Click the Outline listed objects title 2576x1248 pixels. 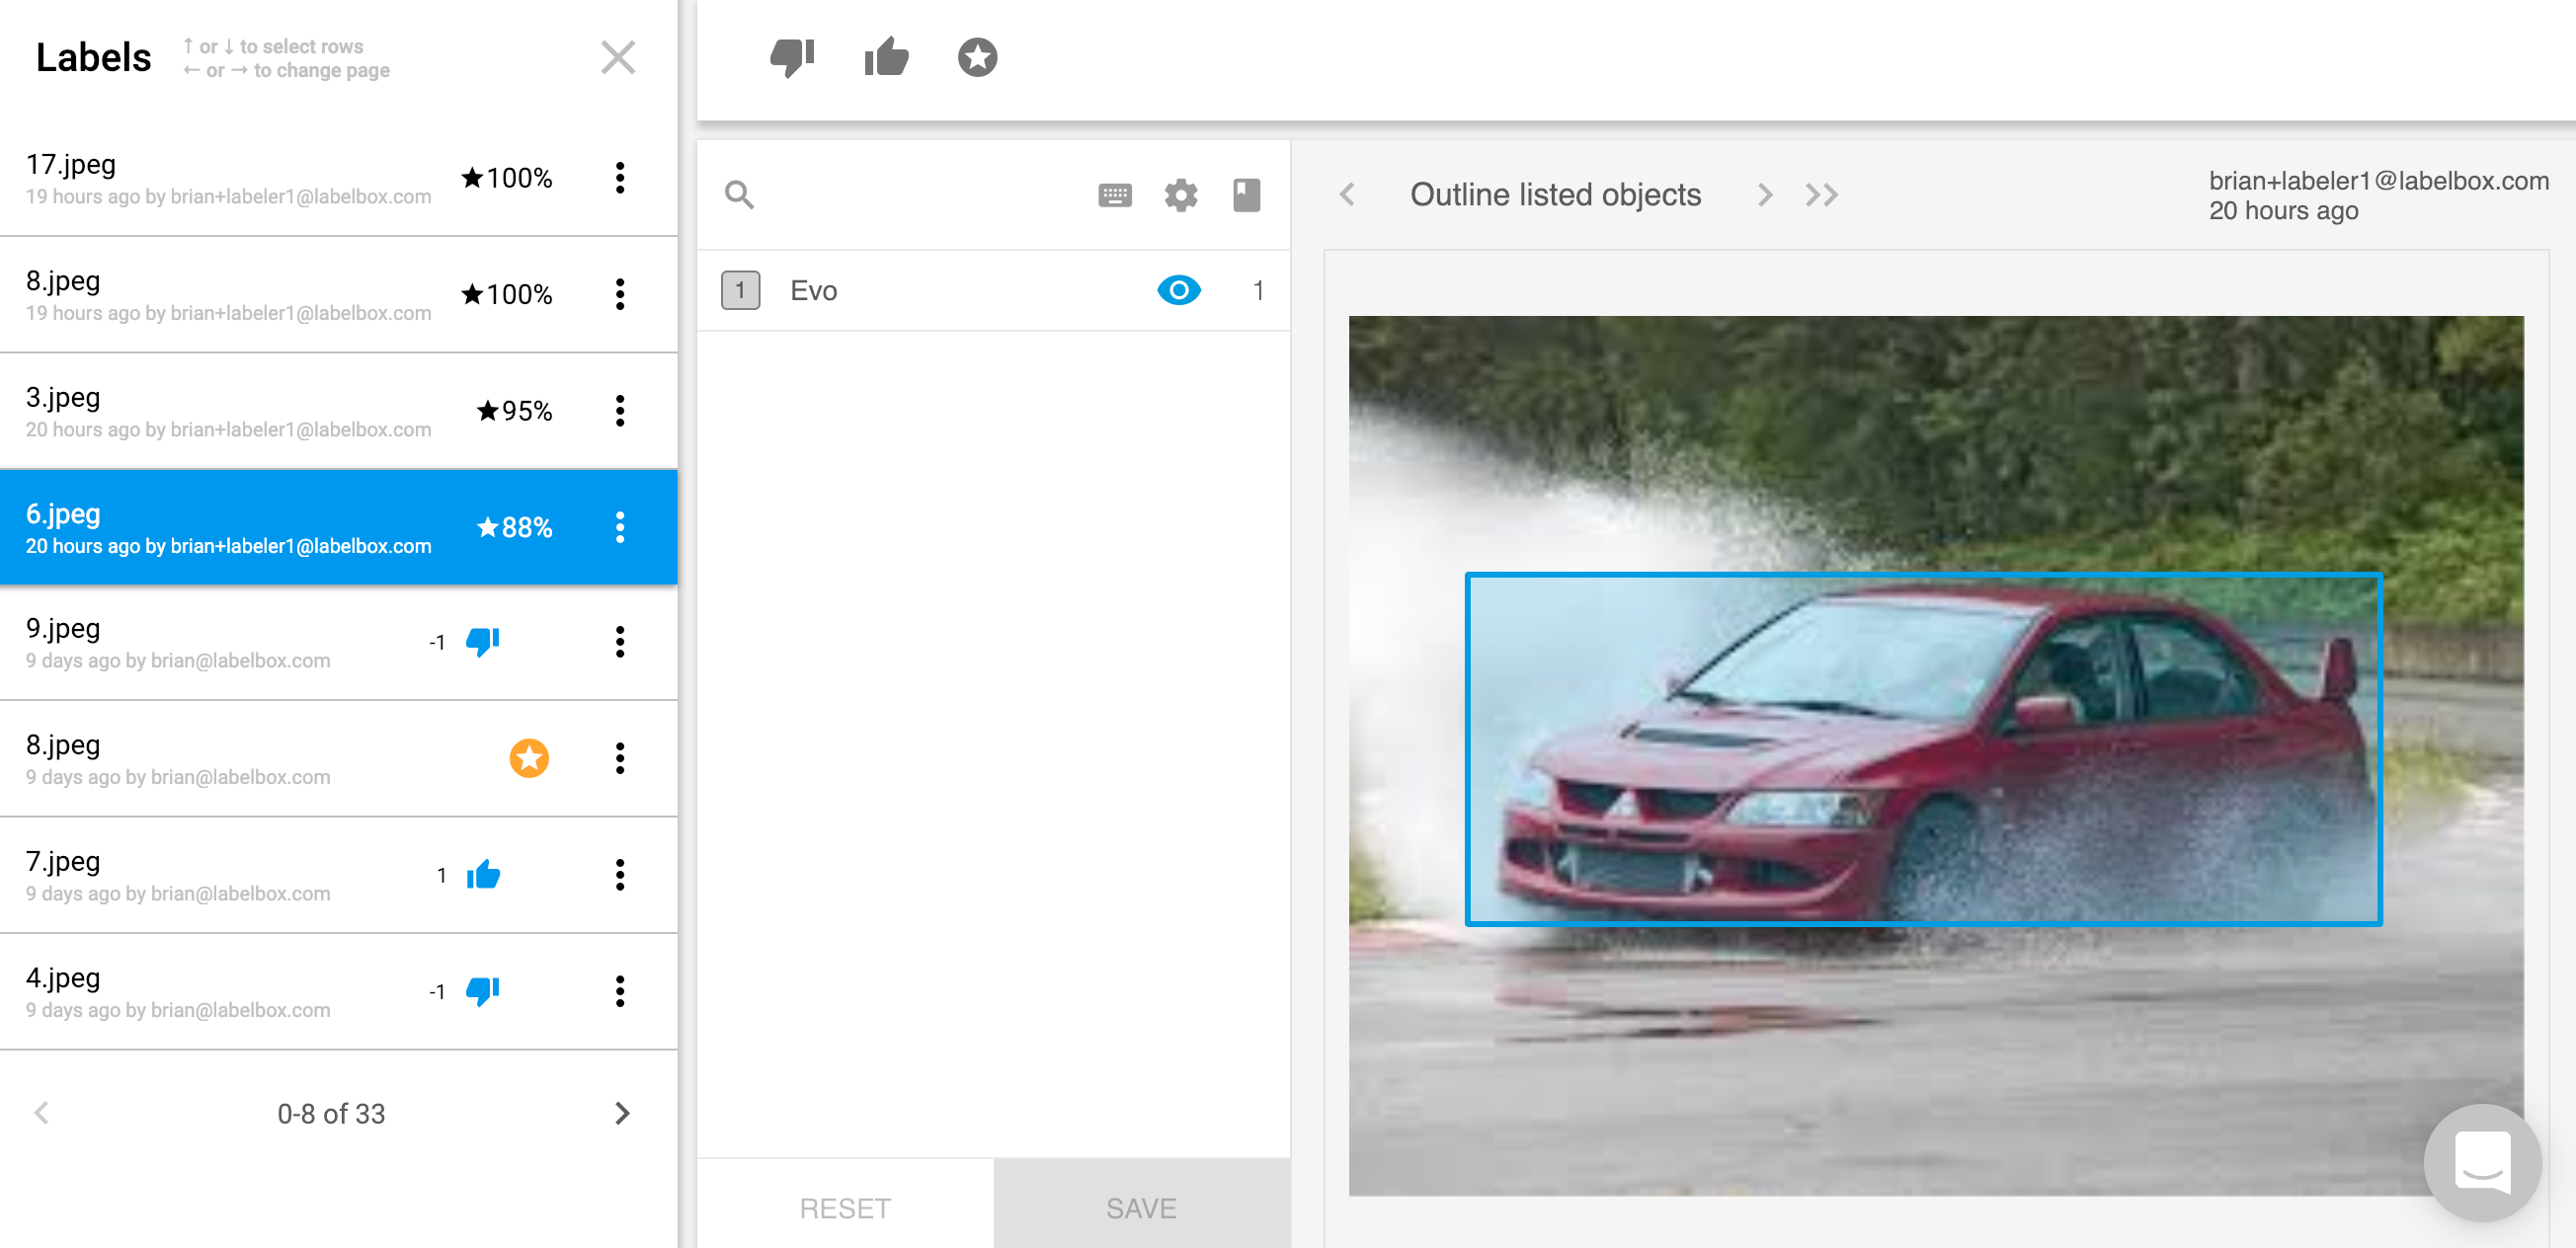tap(1555, 194)
